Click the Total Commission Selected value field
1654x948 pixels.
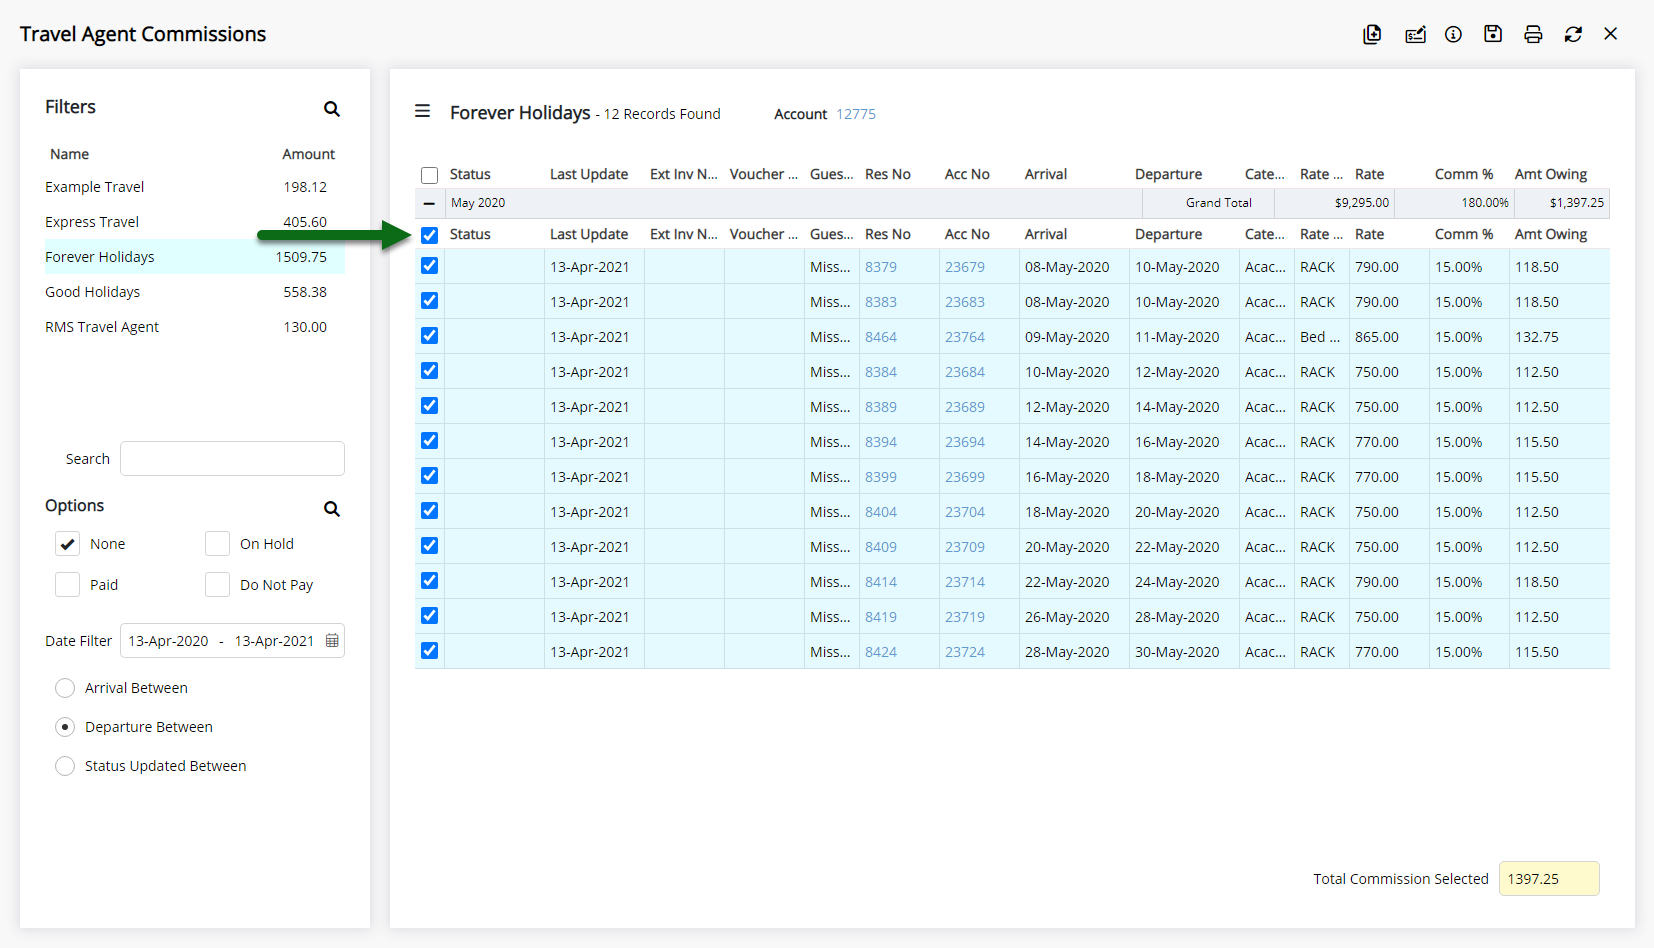1549,879
